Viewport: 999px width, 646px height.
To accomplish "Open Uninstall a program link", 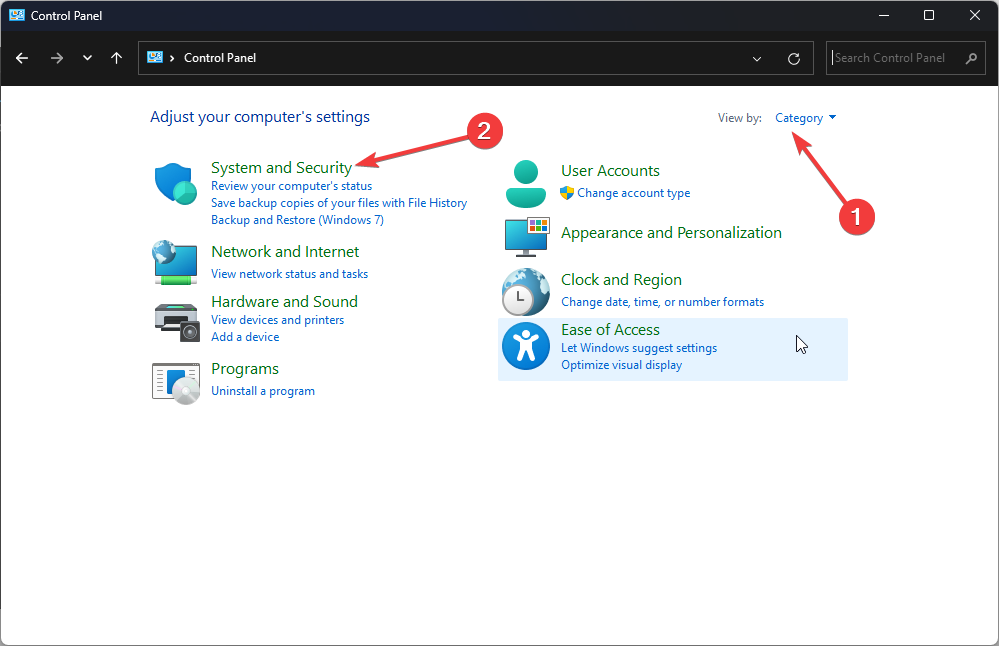I will [263, 391].
